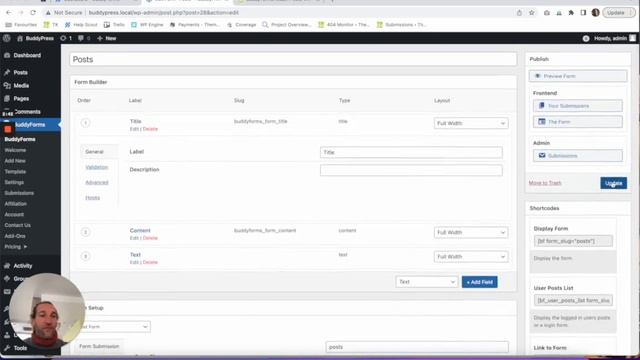The width and height of the screenshot is (640, 360).
Task: Click the input containing posts
Action: [x=417, y=347]
